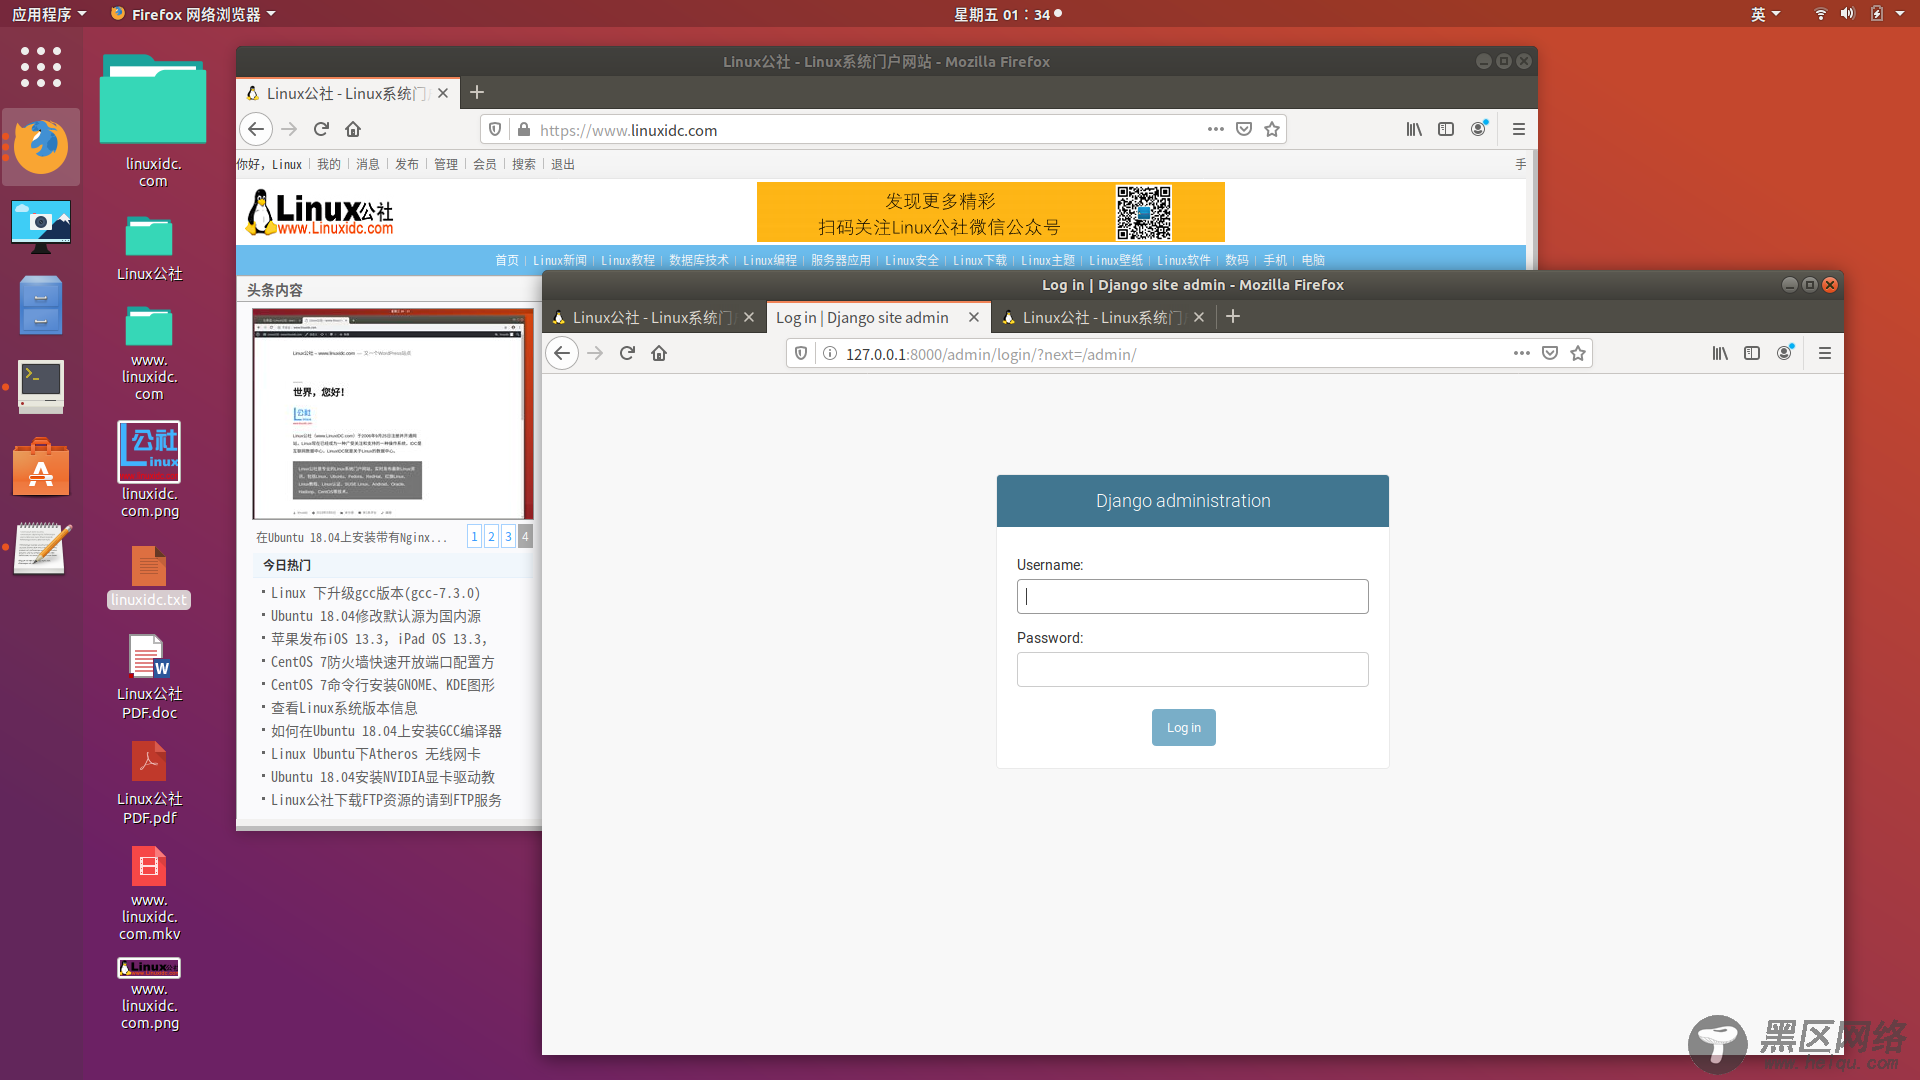Image resolution: width=1920 pixels, height=1080 pixels.
Task: Open 应用程序 menu in top bar
Action: [x=49, y=14]
